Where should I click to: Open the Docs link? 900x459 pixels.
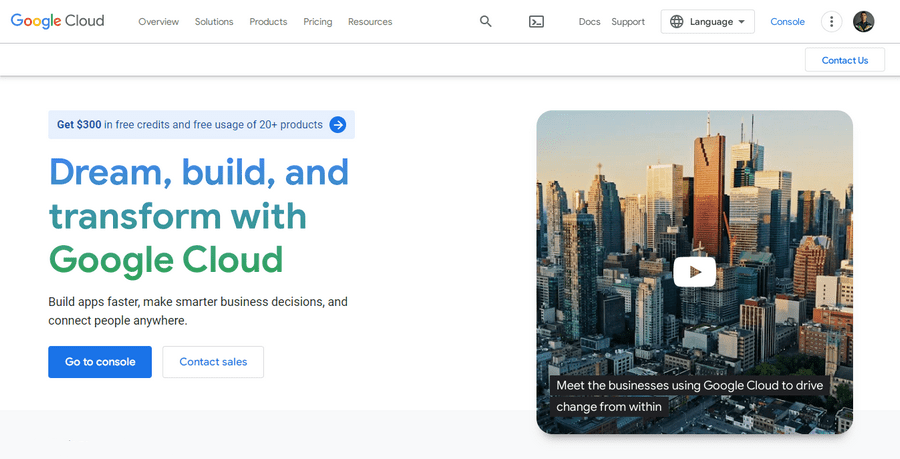pos(589,22)
